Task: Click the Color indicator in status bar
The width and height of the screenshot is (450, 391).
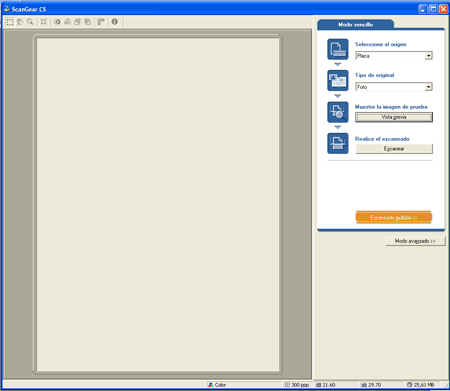Action: (x=217, y=385)
